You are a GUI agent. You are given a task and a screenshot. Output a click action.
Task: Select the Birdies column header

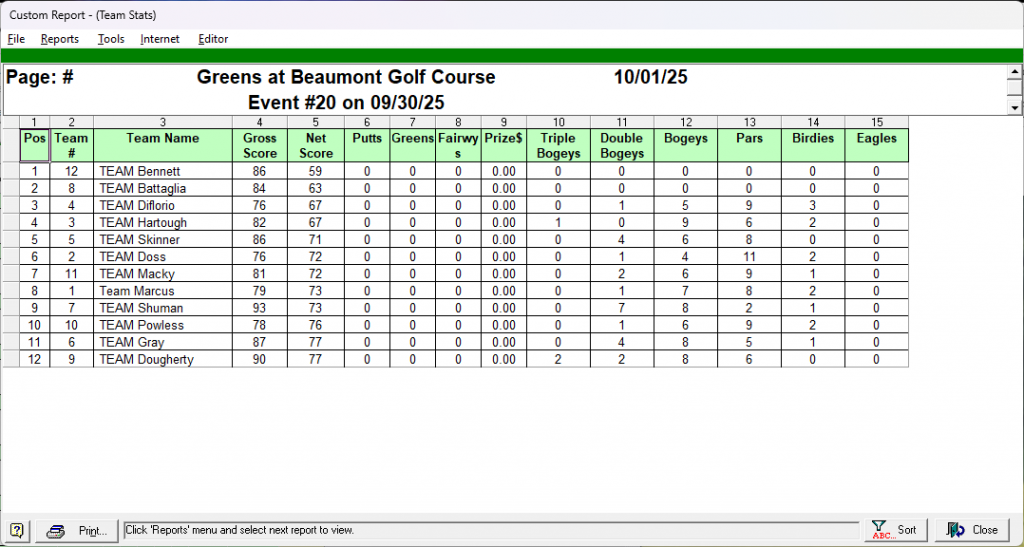pyautogui.click(x=812, y=145)
